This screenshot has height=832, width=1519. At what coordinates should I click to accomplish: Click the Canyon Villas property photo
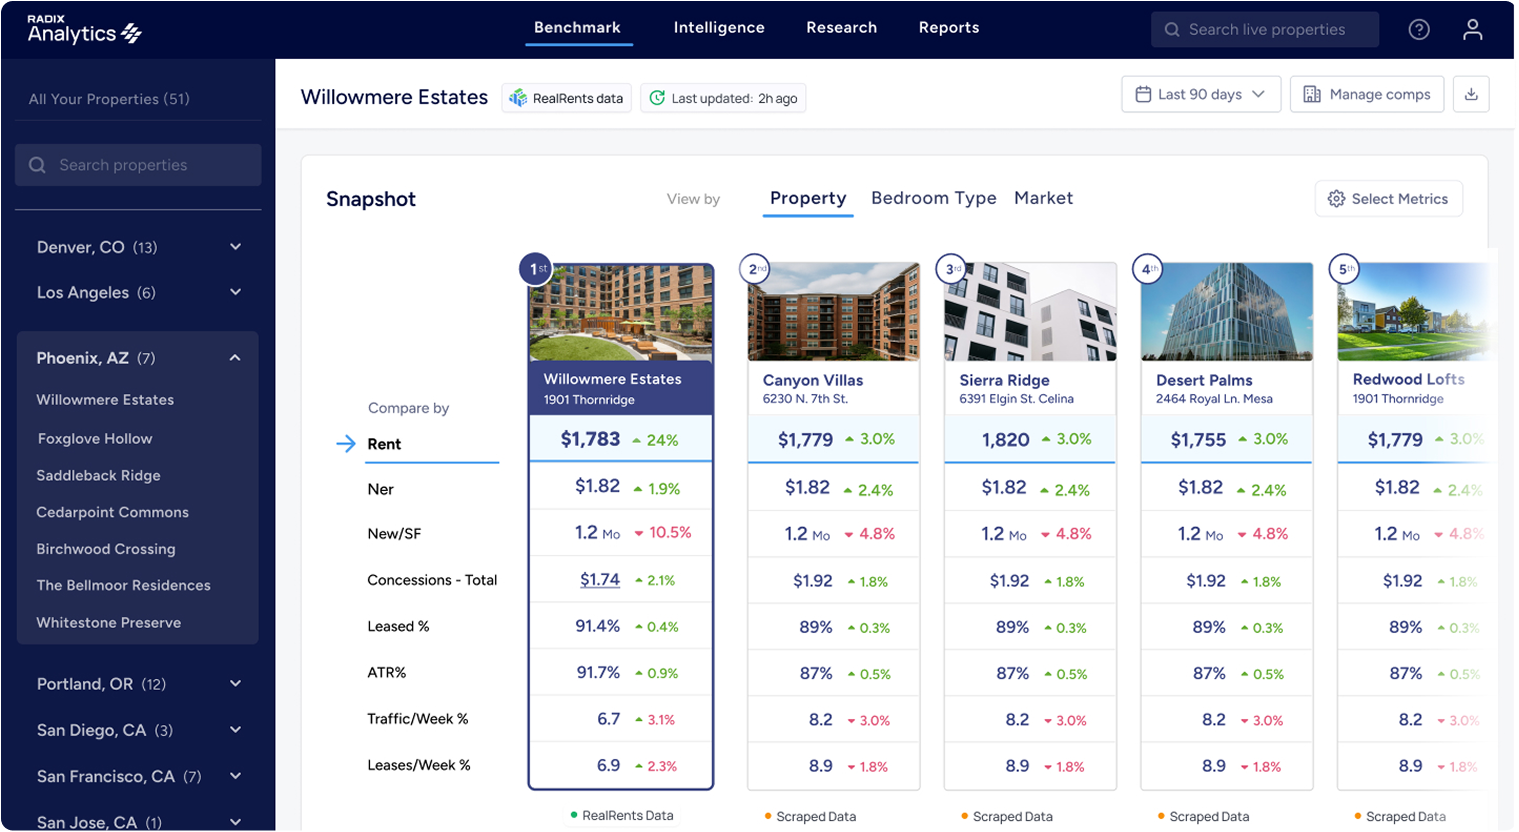tap(833, 312)
